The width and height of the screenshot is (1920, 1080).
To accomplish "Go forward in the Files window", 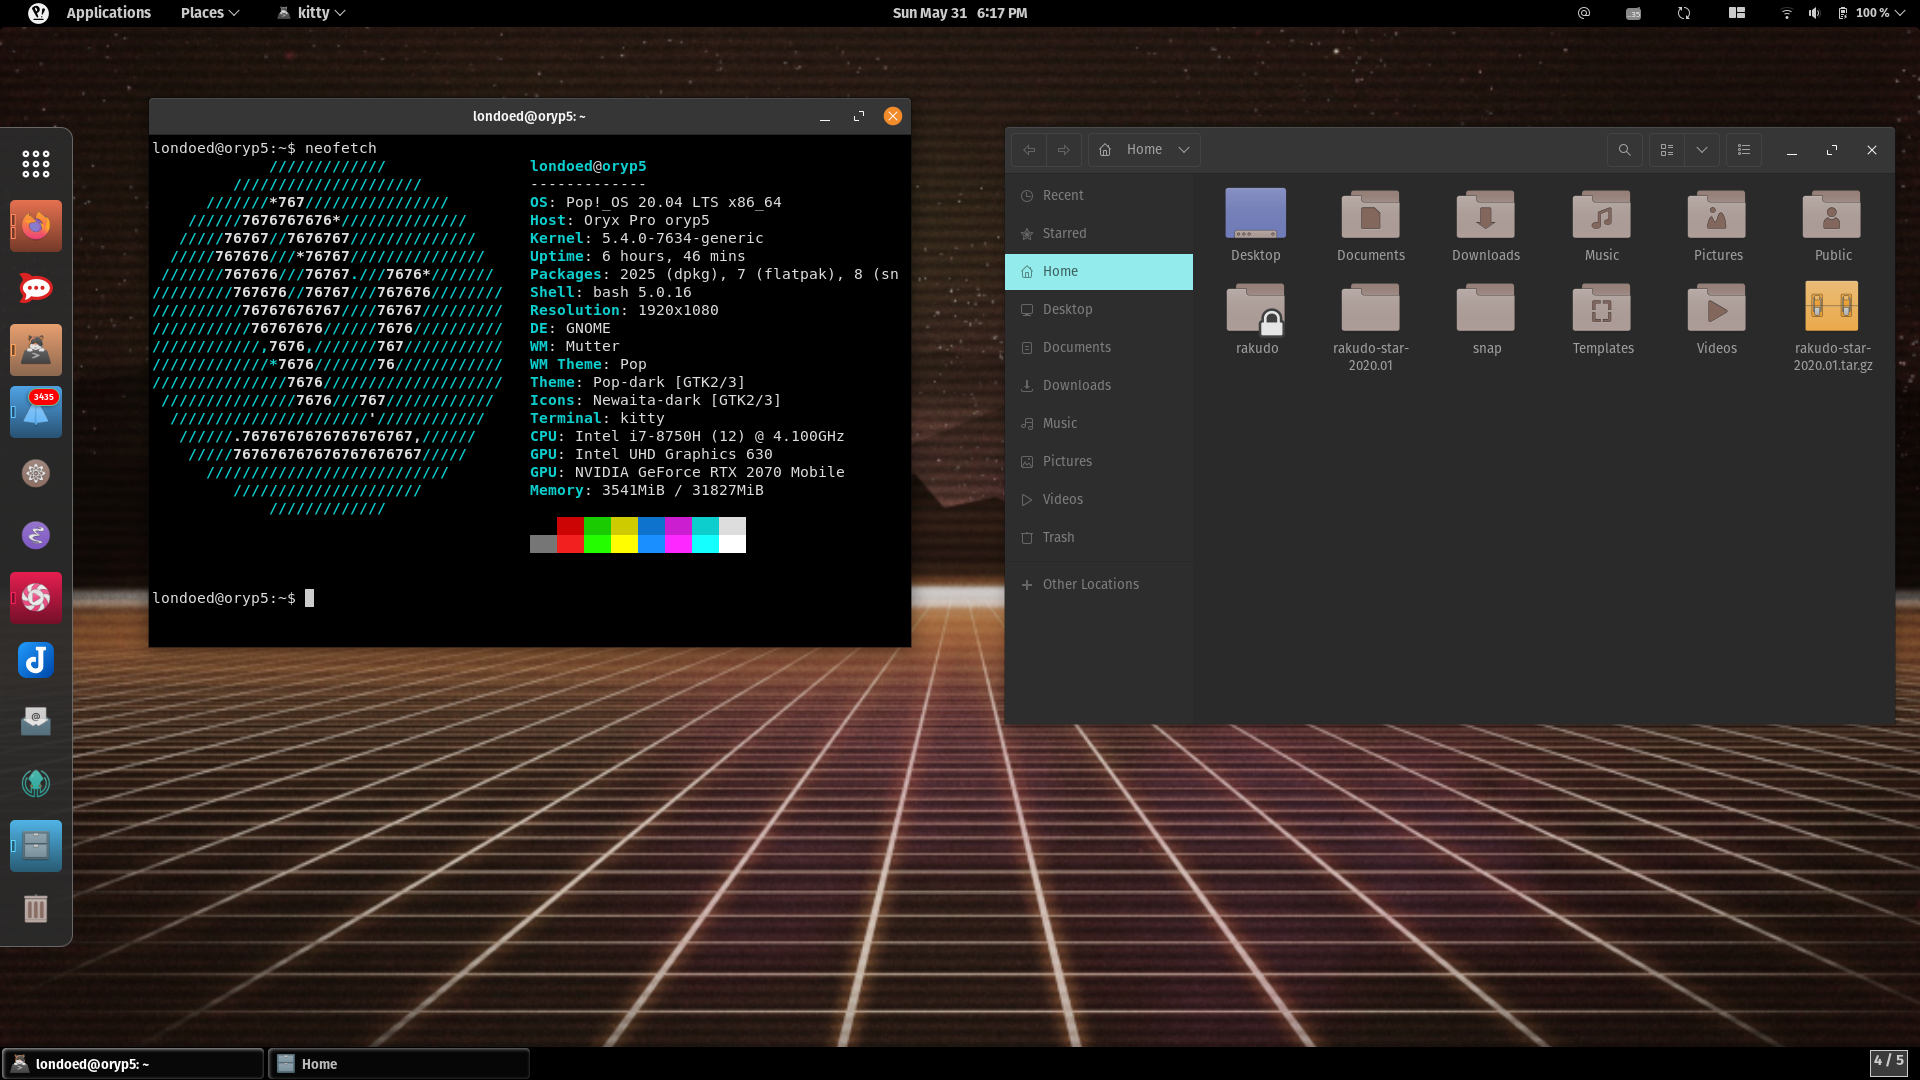I will coord(1064,150).
